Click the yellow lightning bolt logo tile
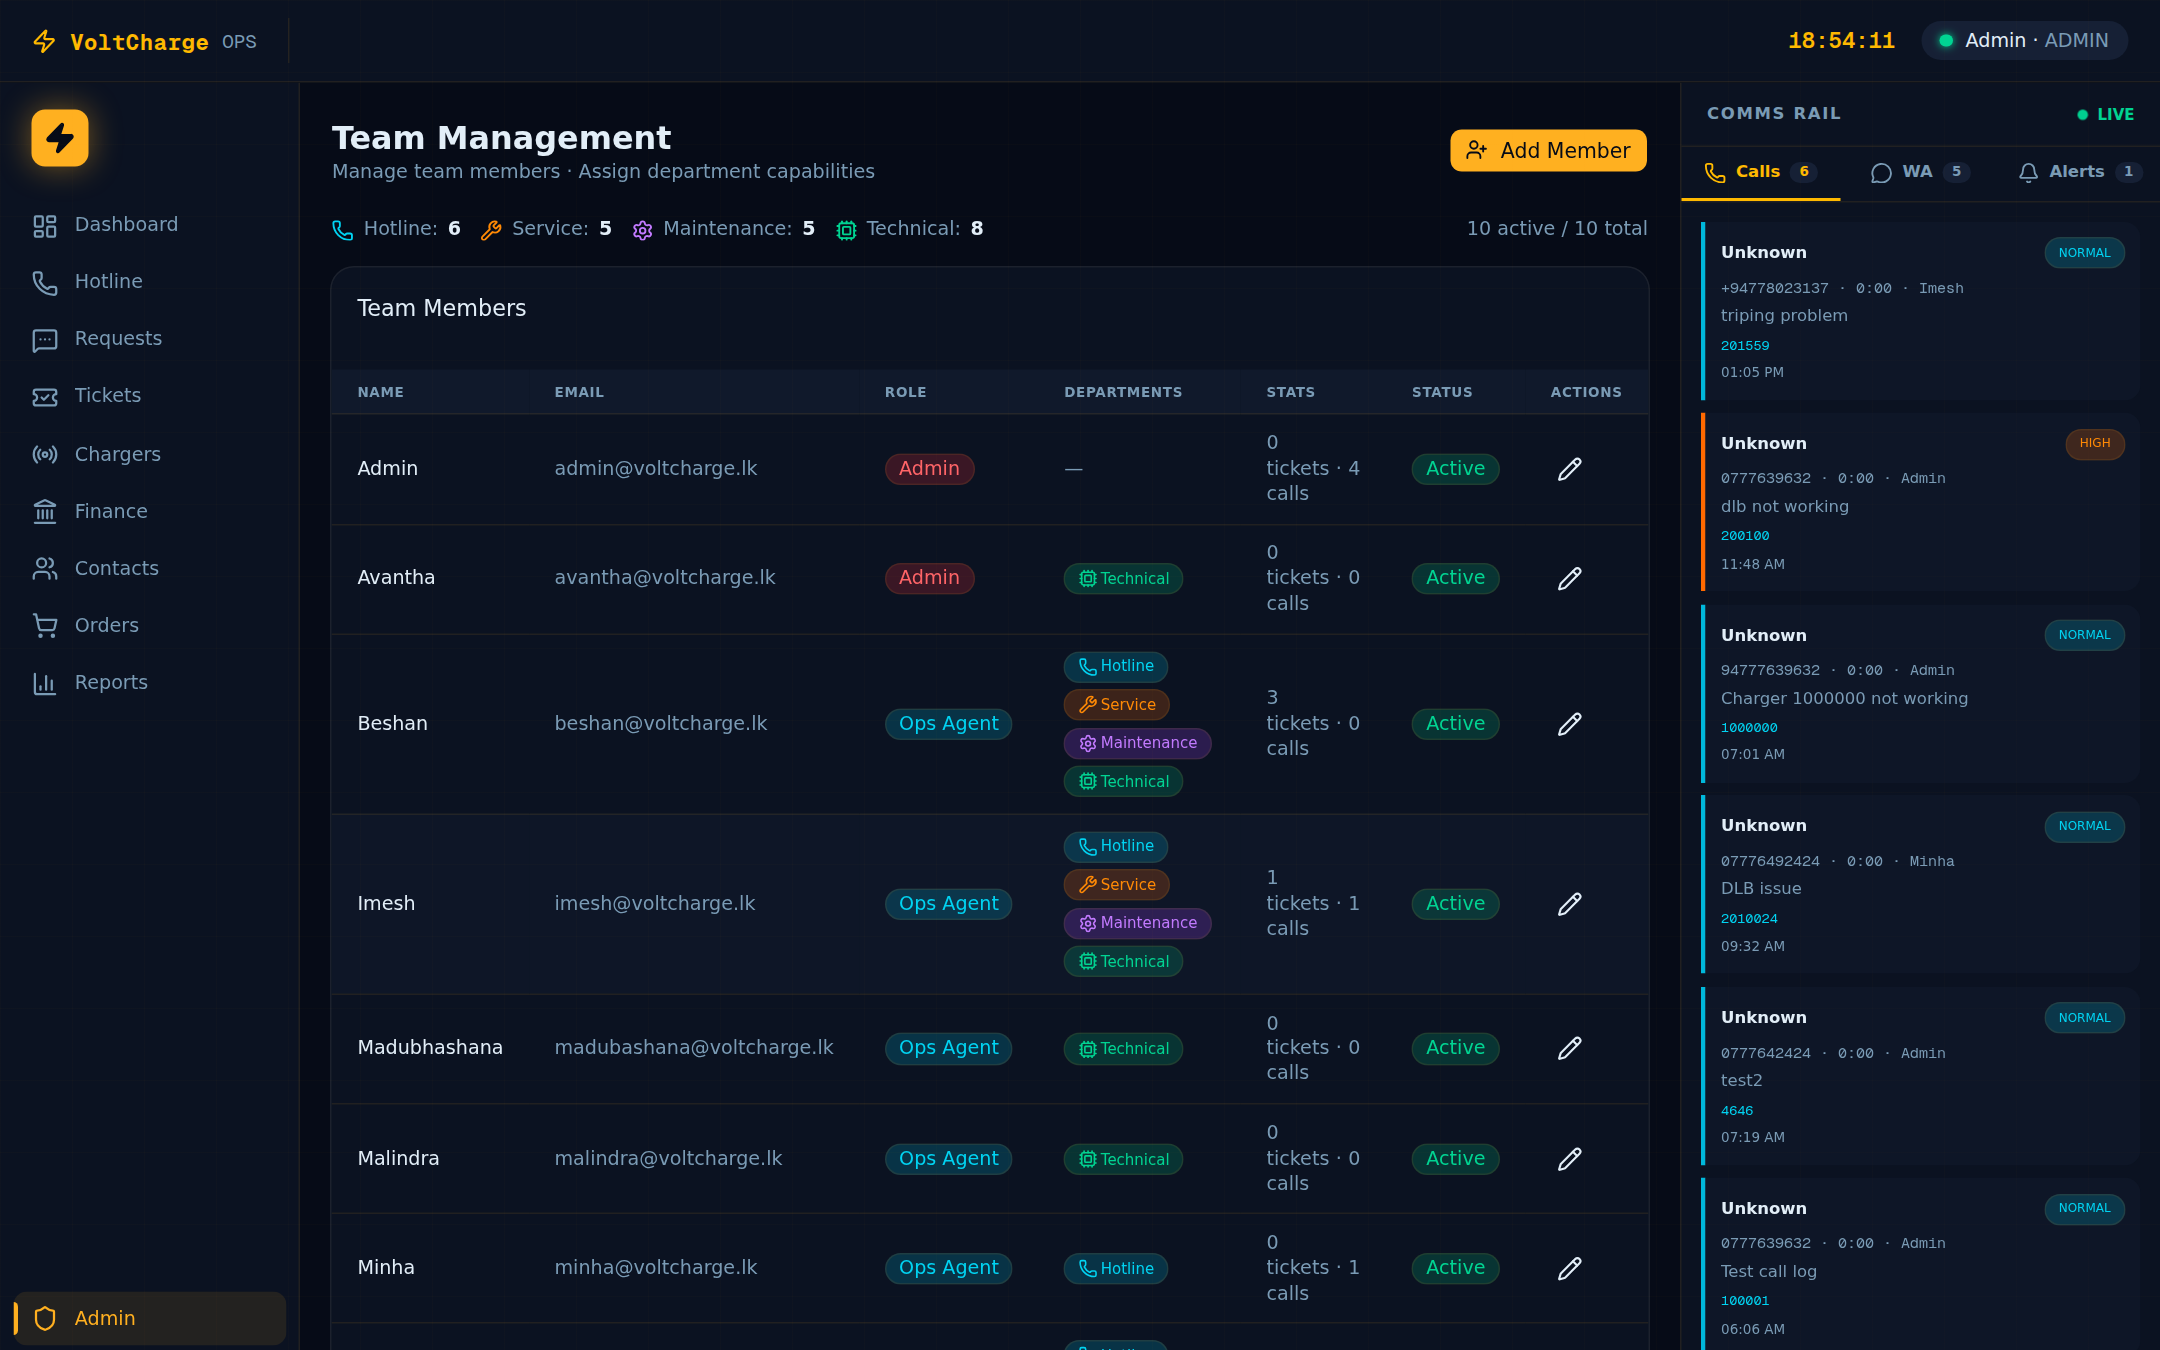Image resolution: width=2160 pixels, height=1350 pixels. (60, 138)
